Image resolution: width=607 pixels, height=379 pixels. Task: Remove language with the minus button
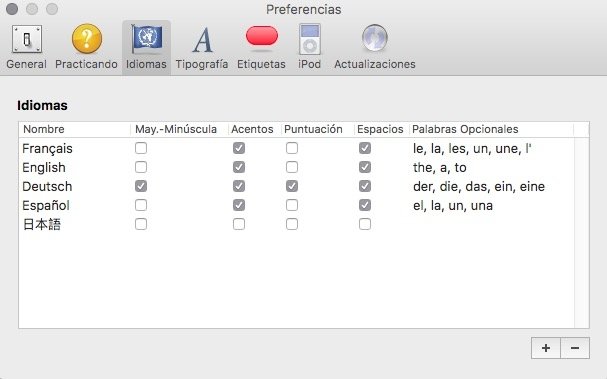575,348
